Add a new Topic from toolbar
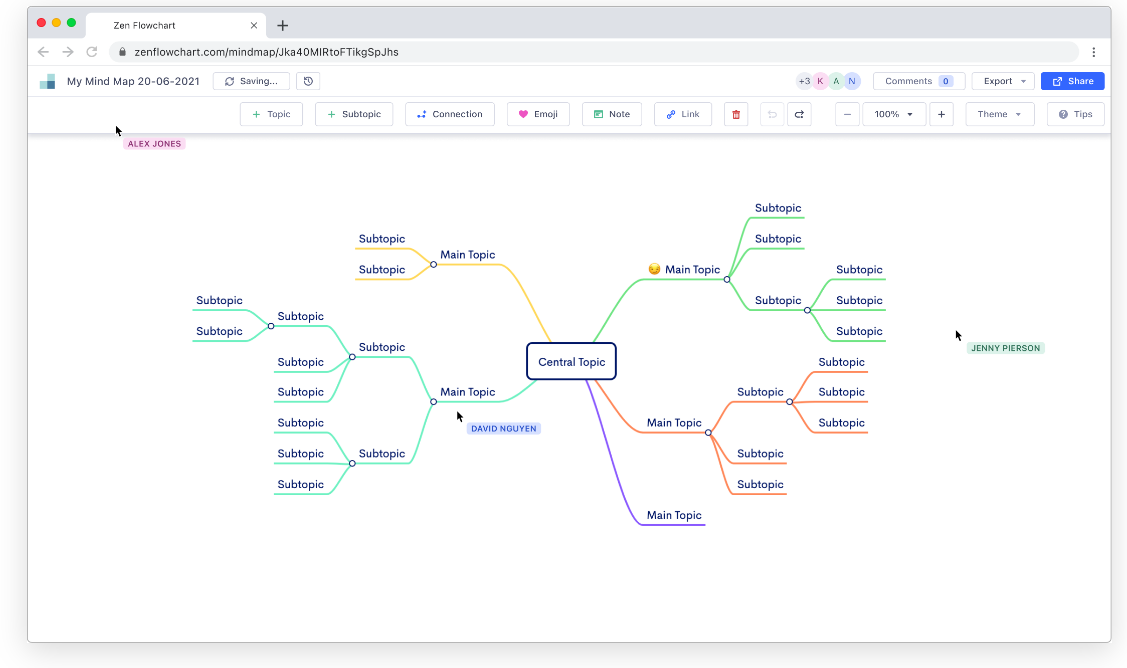The height and width of the screenshot is (668, 1127). [271, 114]
